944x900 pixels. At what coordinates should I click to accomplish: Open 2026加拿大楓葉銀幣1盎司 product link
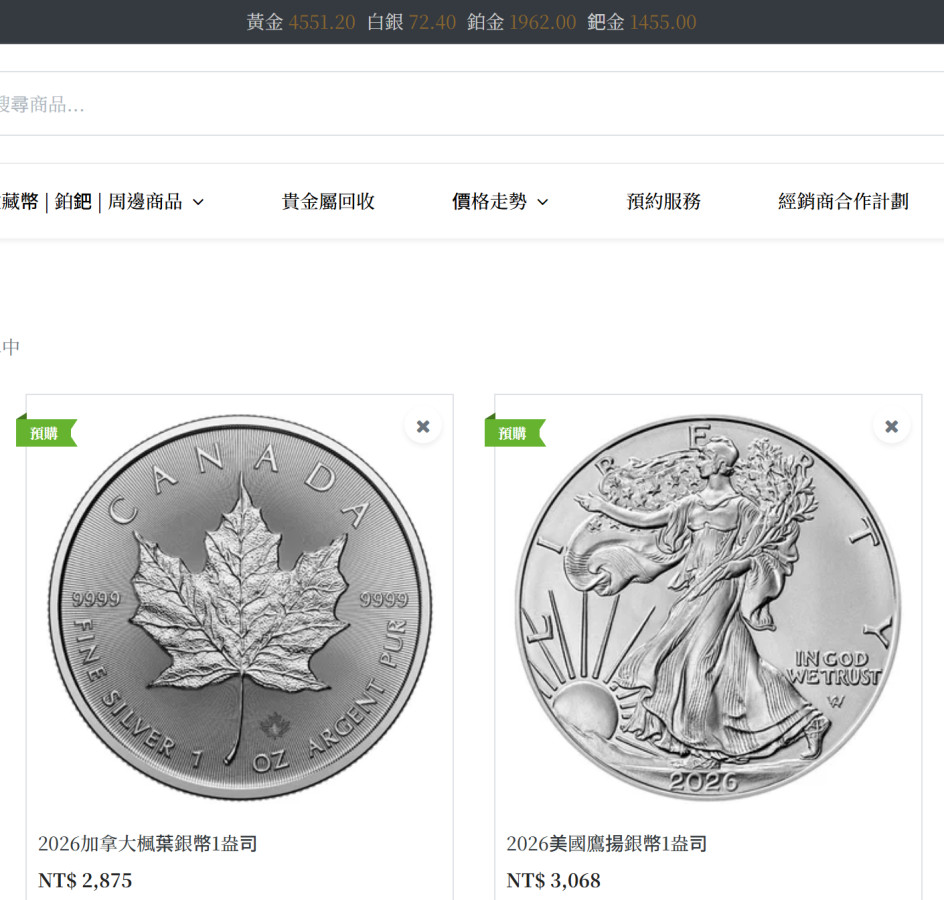[148, 843]
